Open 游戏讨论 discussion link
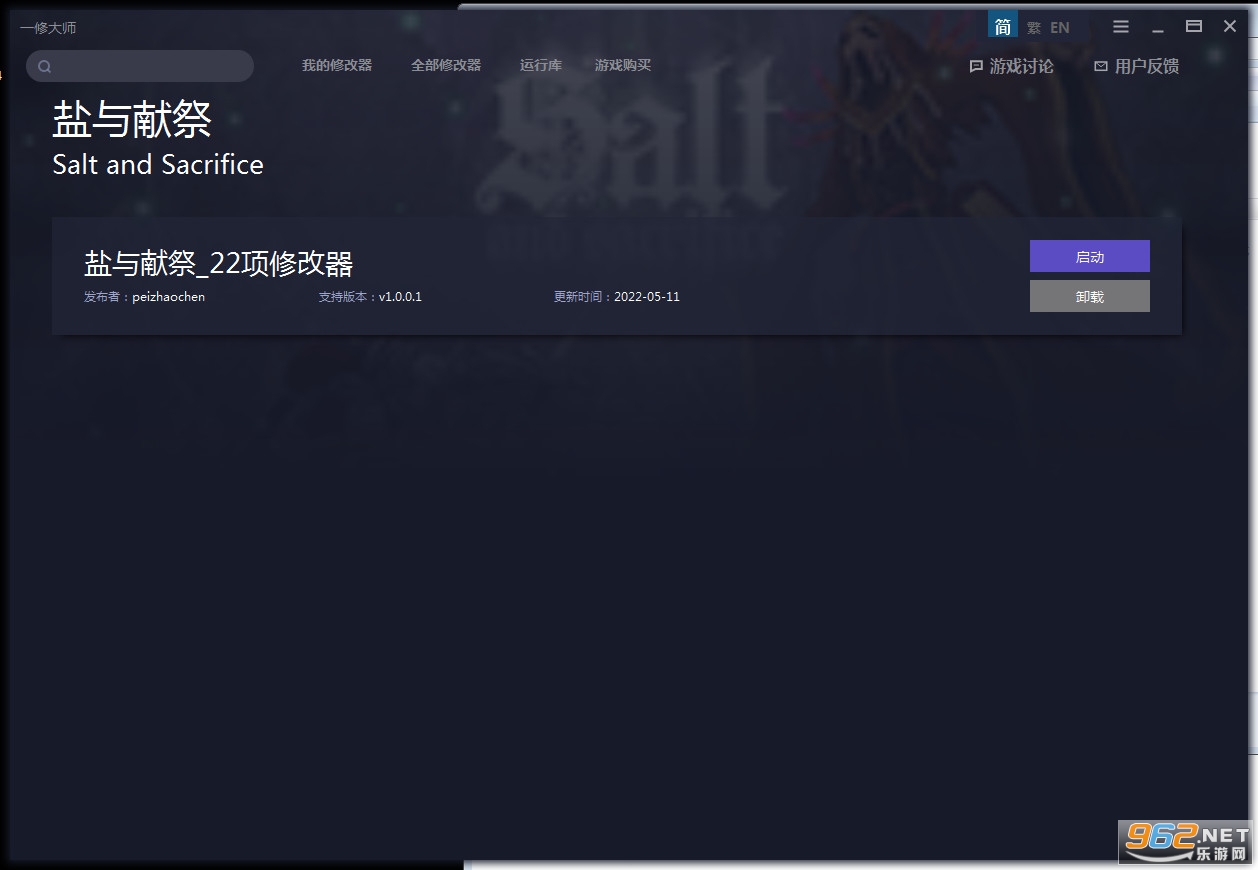The height and width of the screenshot is (870, 1258). click(1012, 66)
